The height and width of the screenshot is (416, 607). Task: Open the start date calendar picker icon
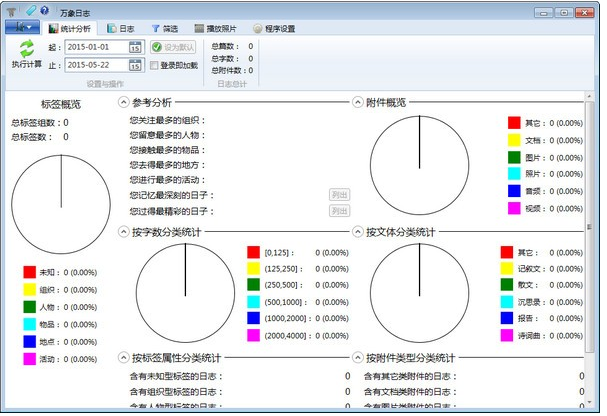coord(135,47)
